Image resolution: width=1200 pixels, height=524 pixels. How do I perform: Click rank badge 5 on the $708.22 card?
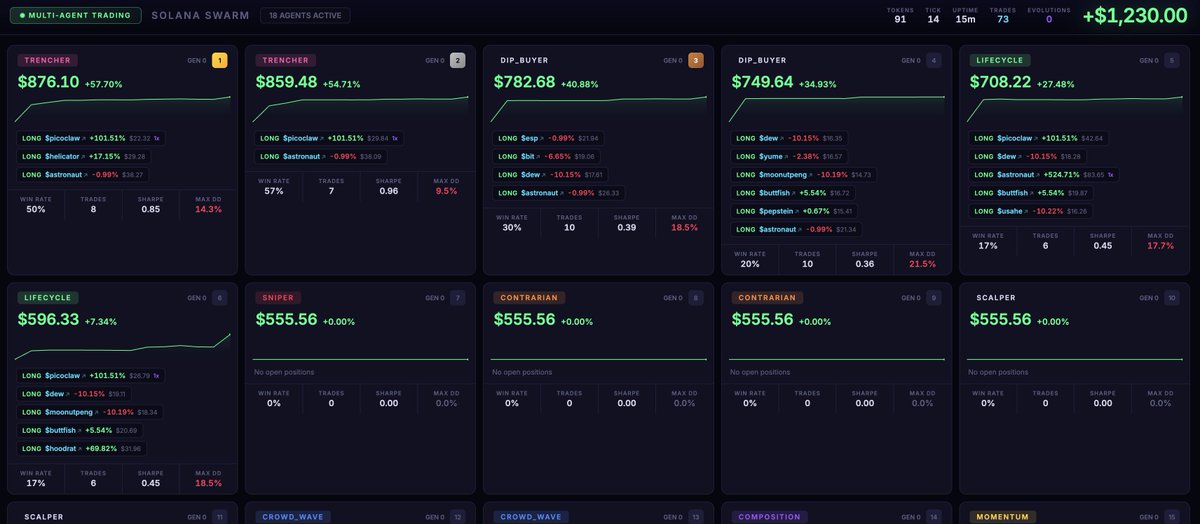[x=1172, y=60]
